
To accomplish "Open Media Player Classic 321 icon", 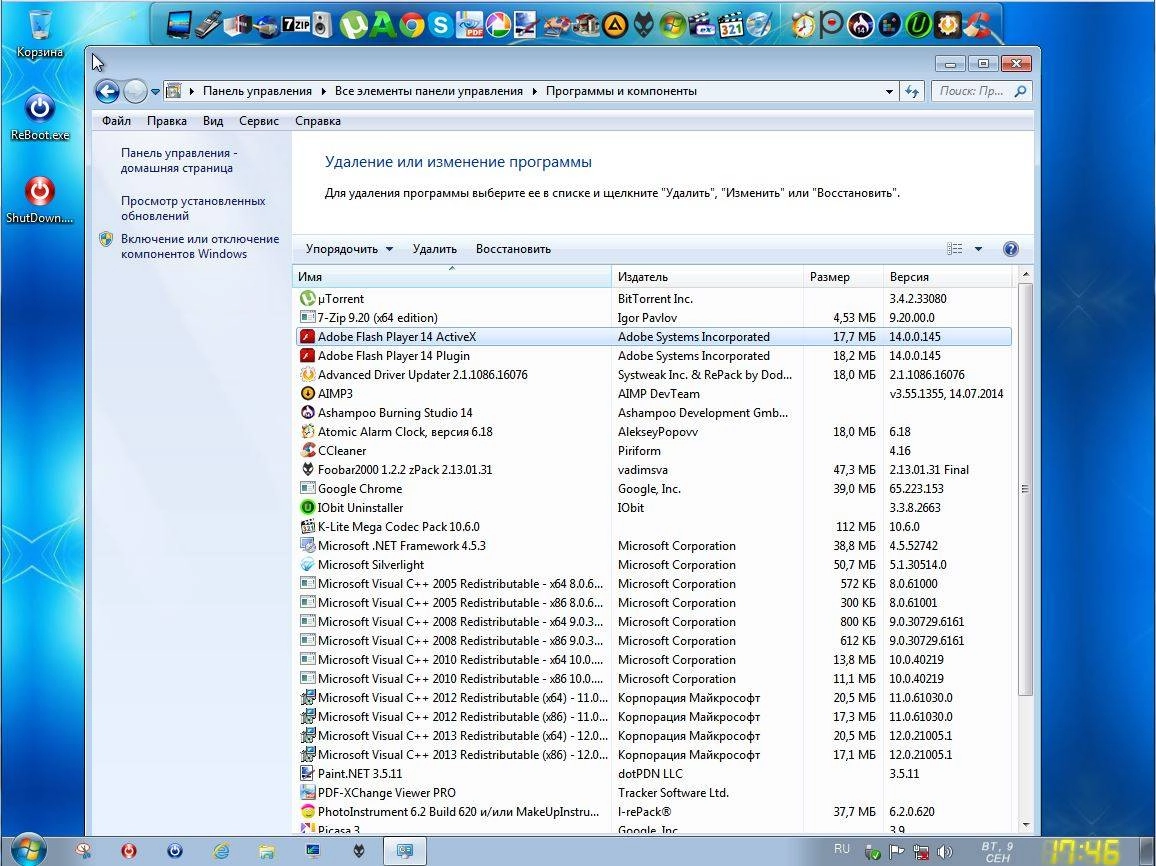I will (x=731, y=25).
